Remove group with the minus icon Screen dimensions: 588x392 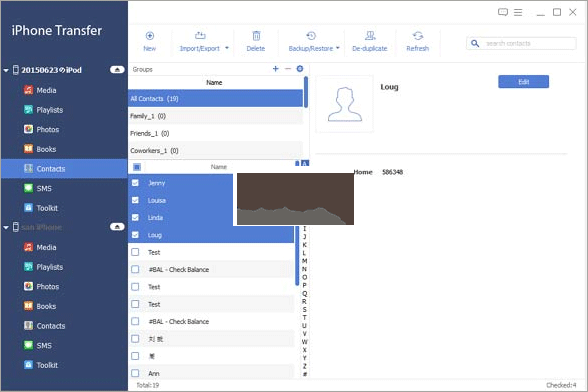coord(288,69)
